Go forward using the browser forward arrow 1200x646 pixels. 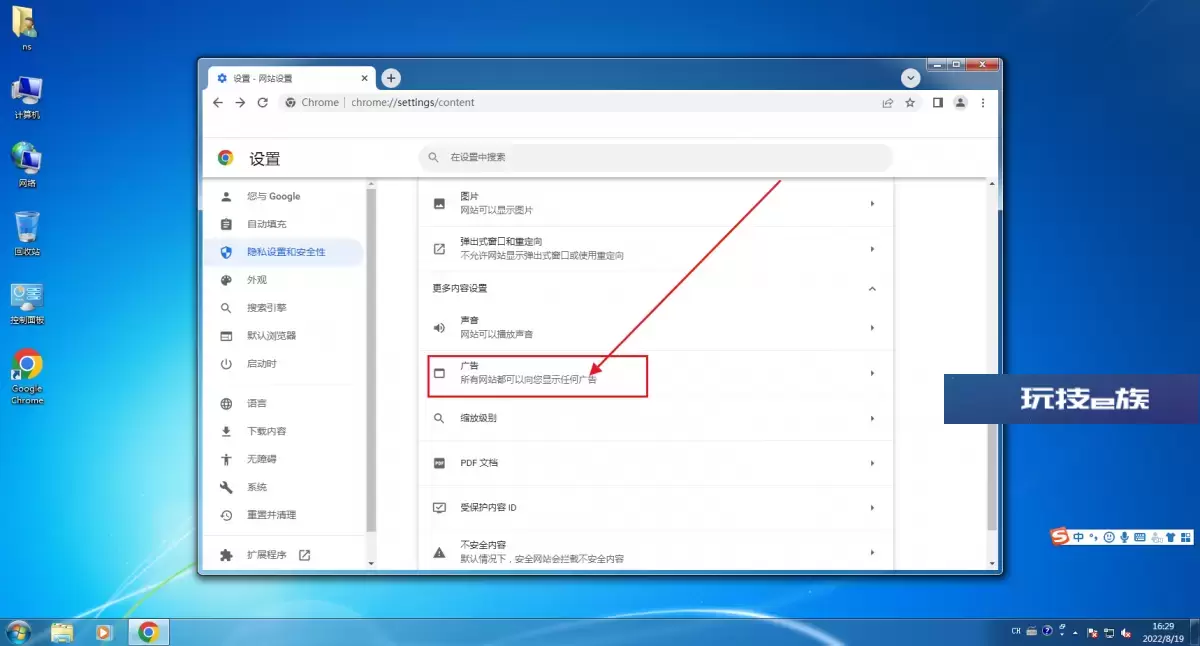[x=240, y=102]
